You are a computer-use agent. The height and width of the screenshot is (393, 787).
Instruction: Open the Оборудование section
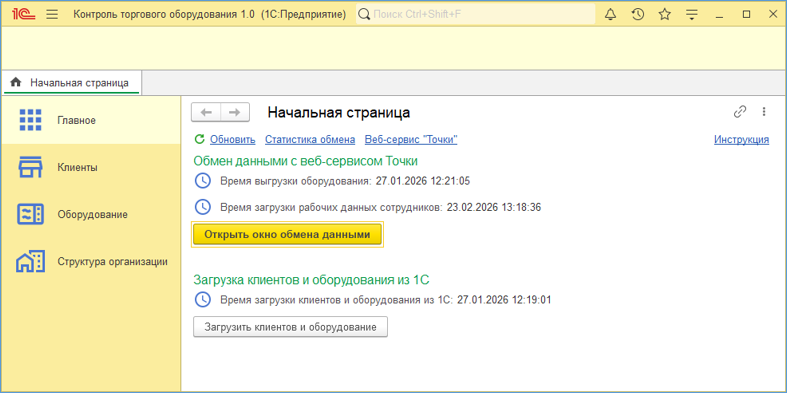click(91, 214)
